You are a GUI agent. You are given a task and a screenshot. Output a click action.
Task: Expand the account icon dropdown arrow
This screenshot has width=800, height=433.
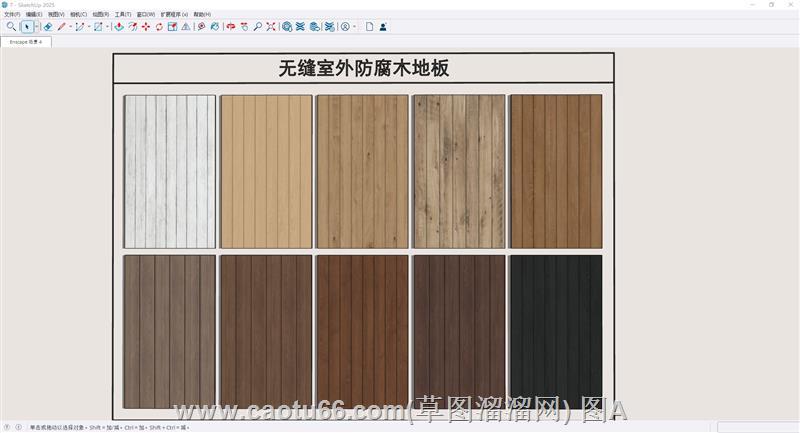point(355,27)
